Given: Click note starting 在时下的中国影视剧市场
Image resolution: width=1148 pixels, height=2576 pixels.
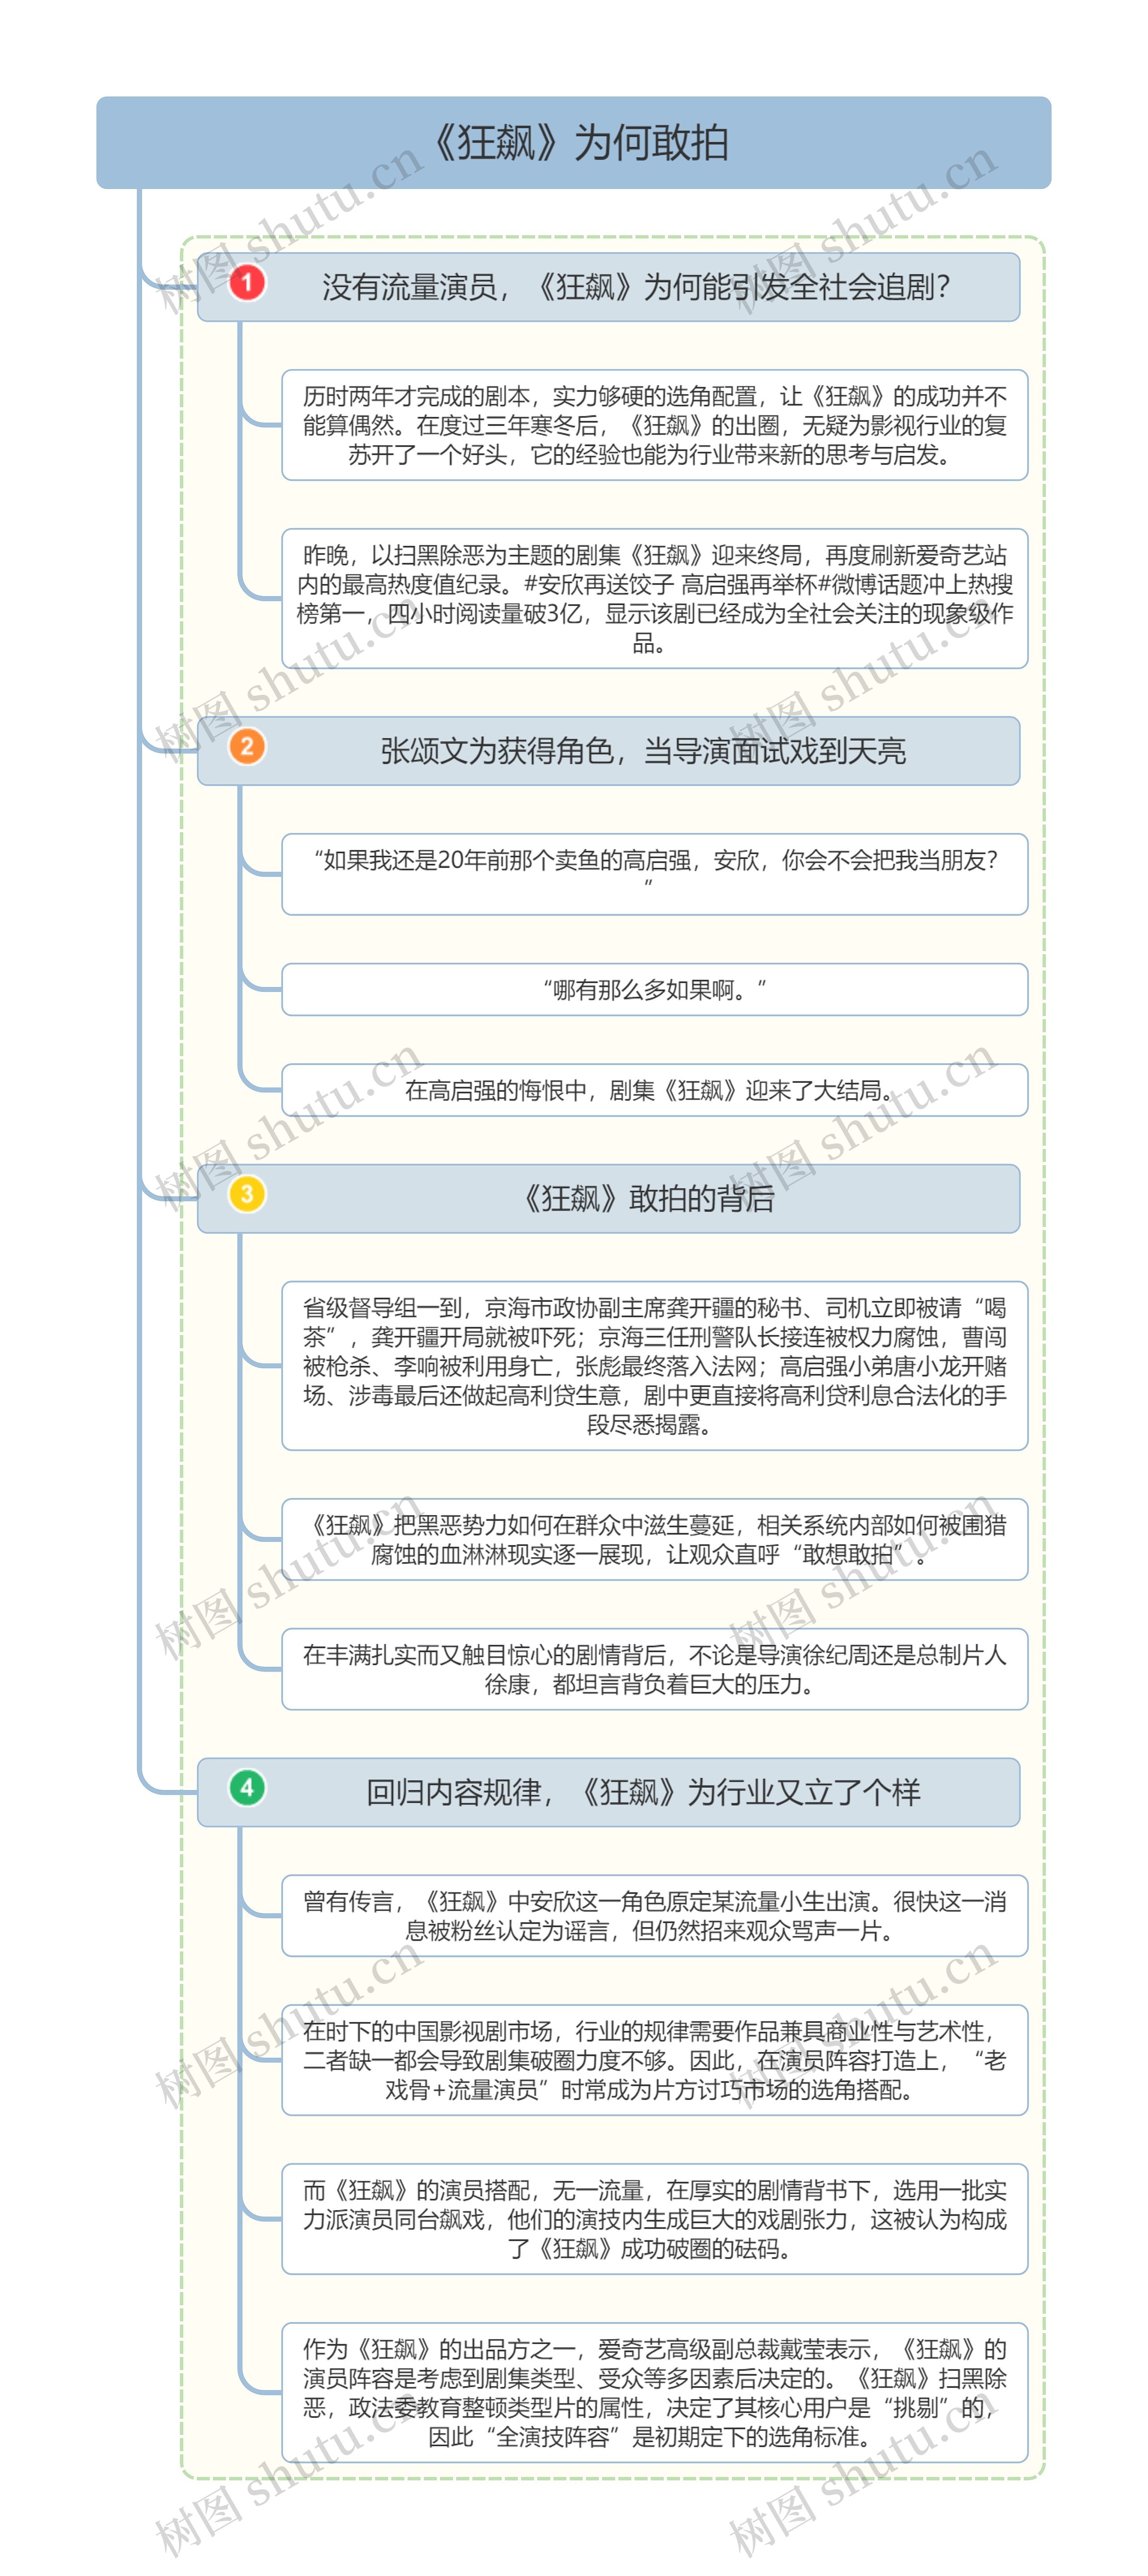Looking at the screenshot, I should [655, 2060].
